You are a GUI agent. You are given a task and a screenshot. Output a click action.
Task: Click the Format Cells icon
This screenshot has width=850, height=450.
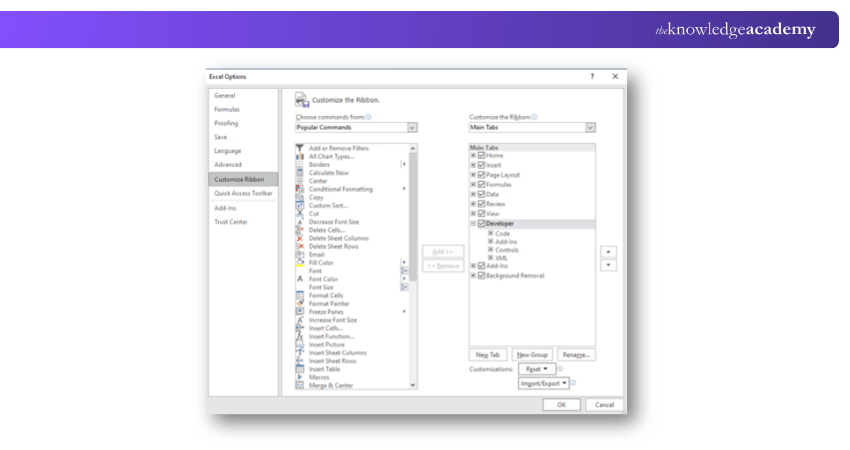point(299,295)
